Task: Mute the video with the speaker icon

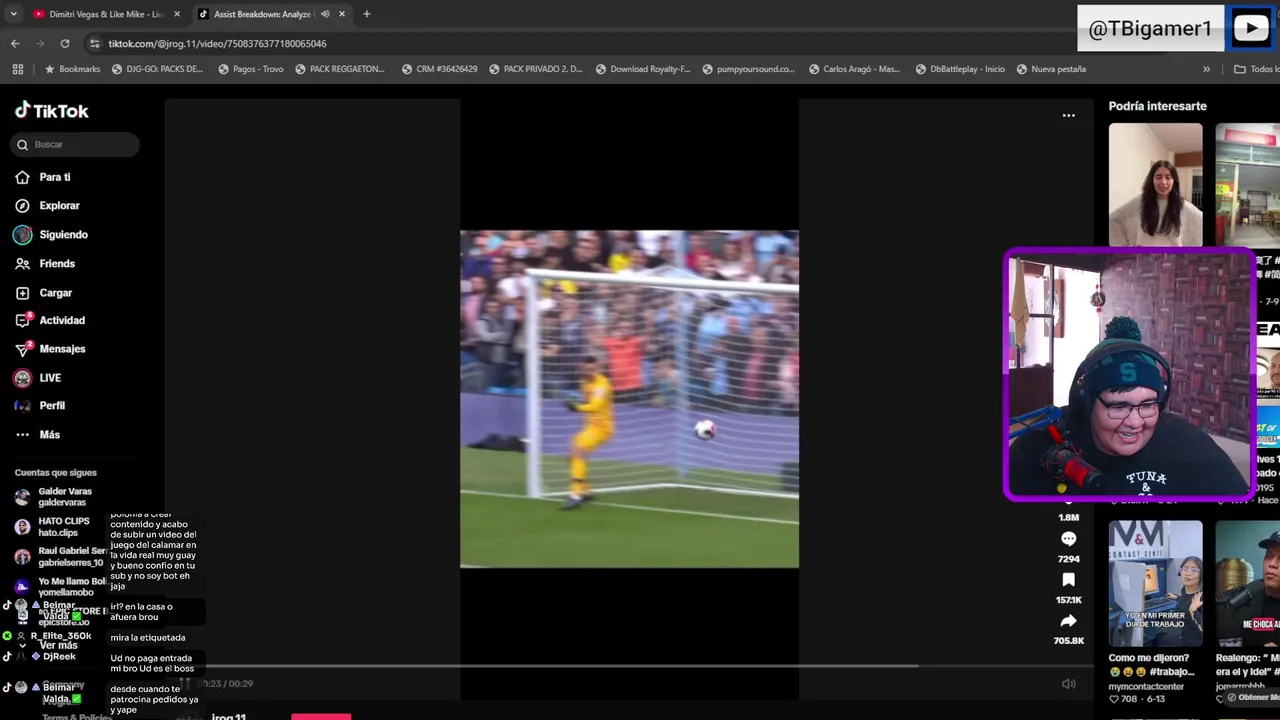Action: 1068,684
